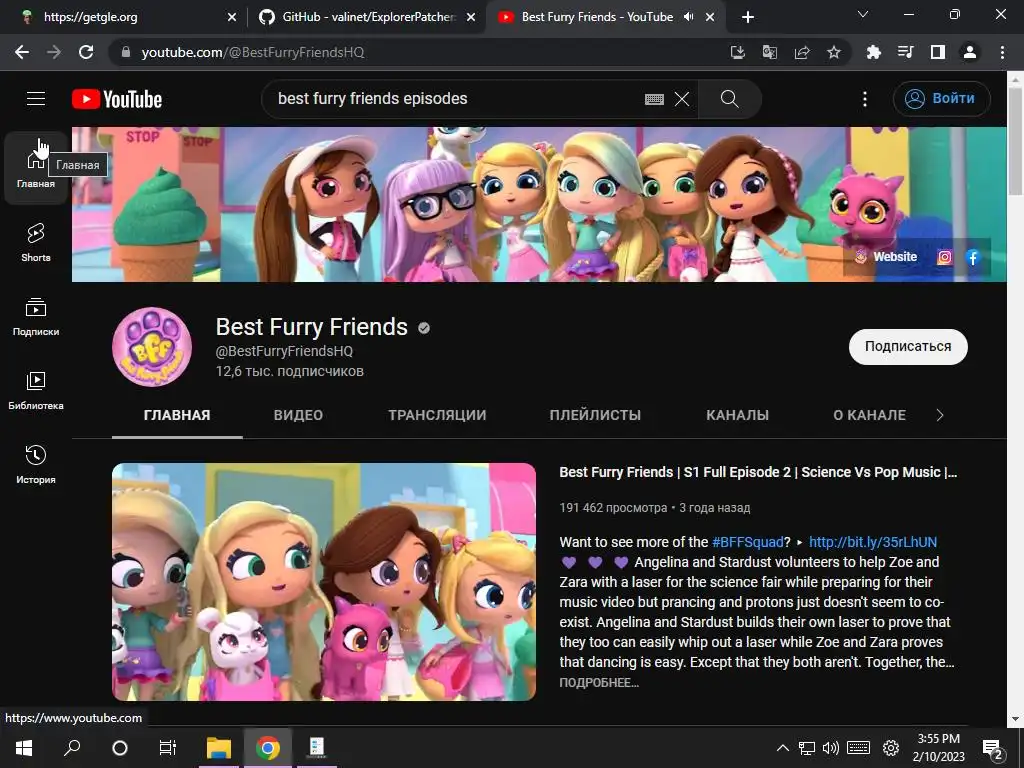Open История in the sidebar
This screenshot has width=1024, height=768.
point(36,464)
